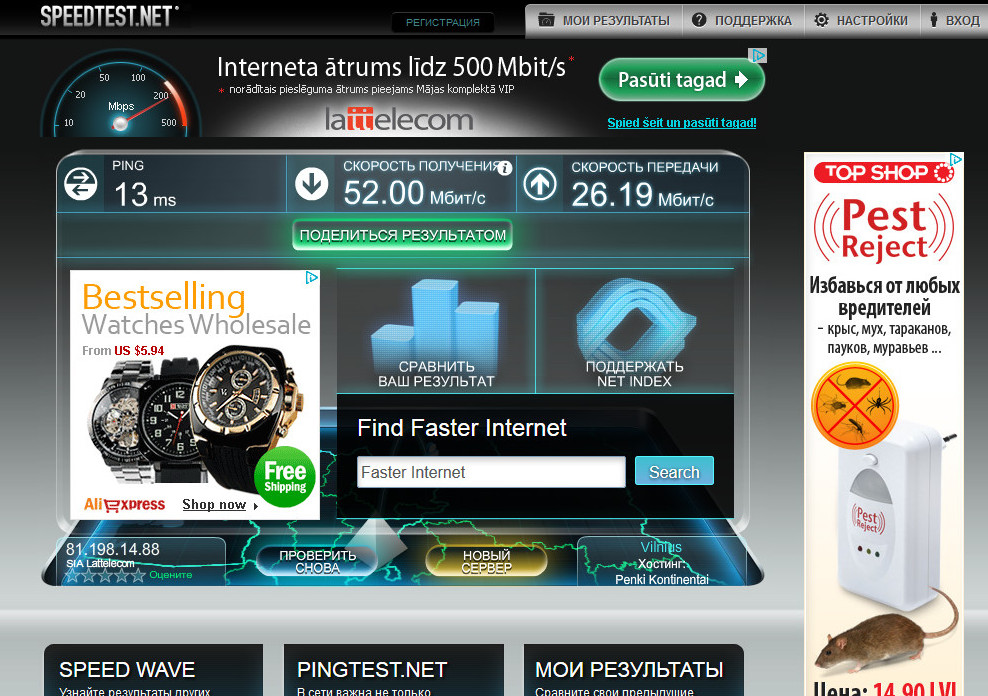The image size is (988, 696).
Task: Open СРАВНИТЬ ВАШ РЕЗУЛЬТАТ tile
Action: tap(436, 331)
